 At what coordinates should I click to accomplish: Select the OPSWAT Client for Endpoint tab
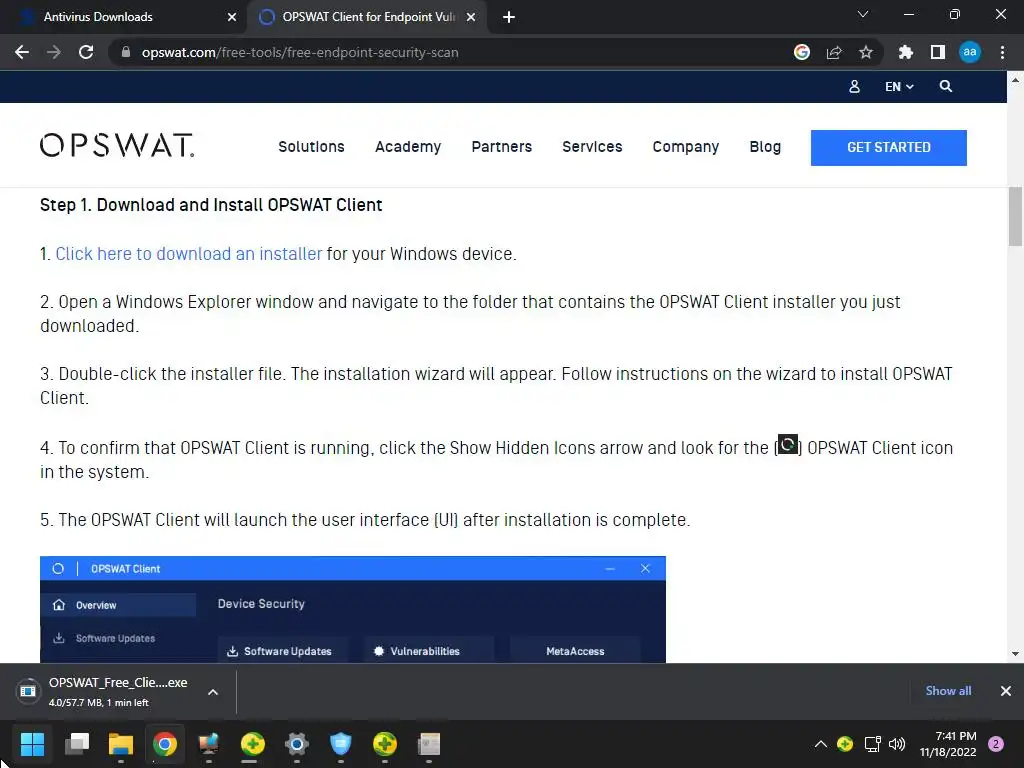(367, 17)
